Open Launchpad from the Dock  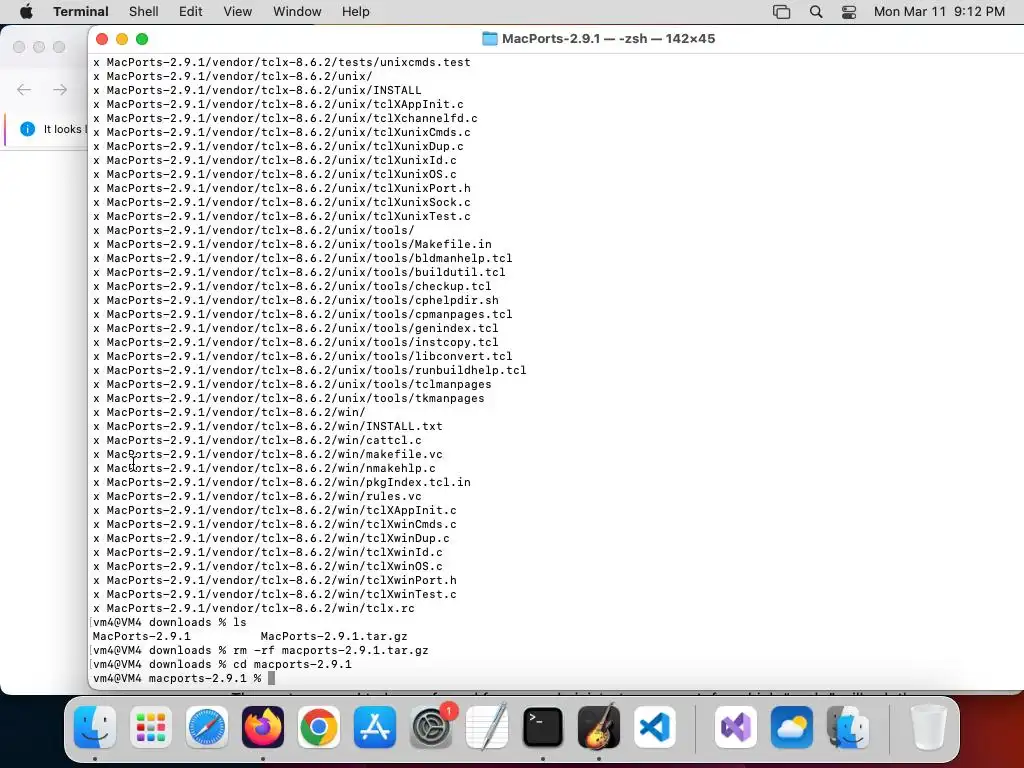point(151,727)
